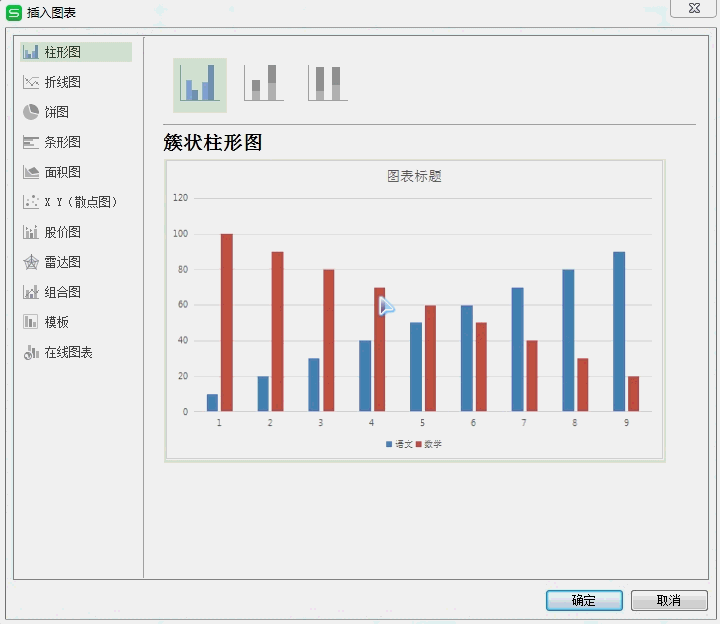Viewport: 720px width, 624px height.
Task: Choose the 模板 templates category
Action: [x=57, y=322]
